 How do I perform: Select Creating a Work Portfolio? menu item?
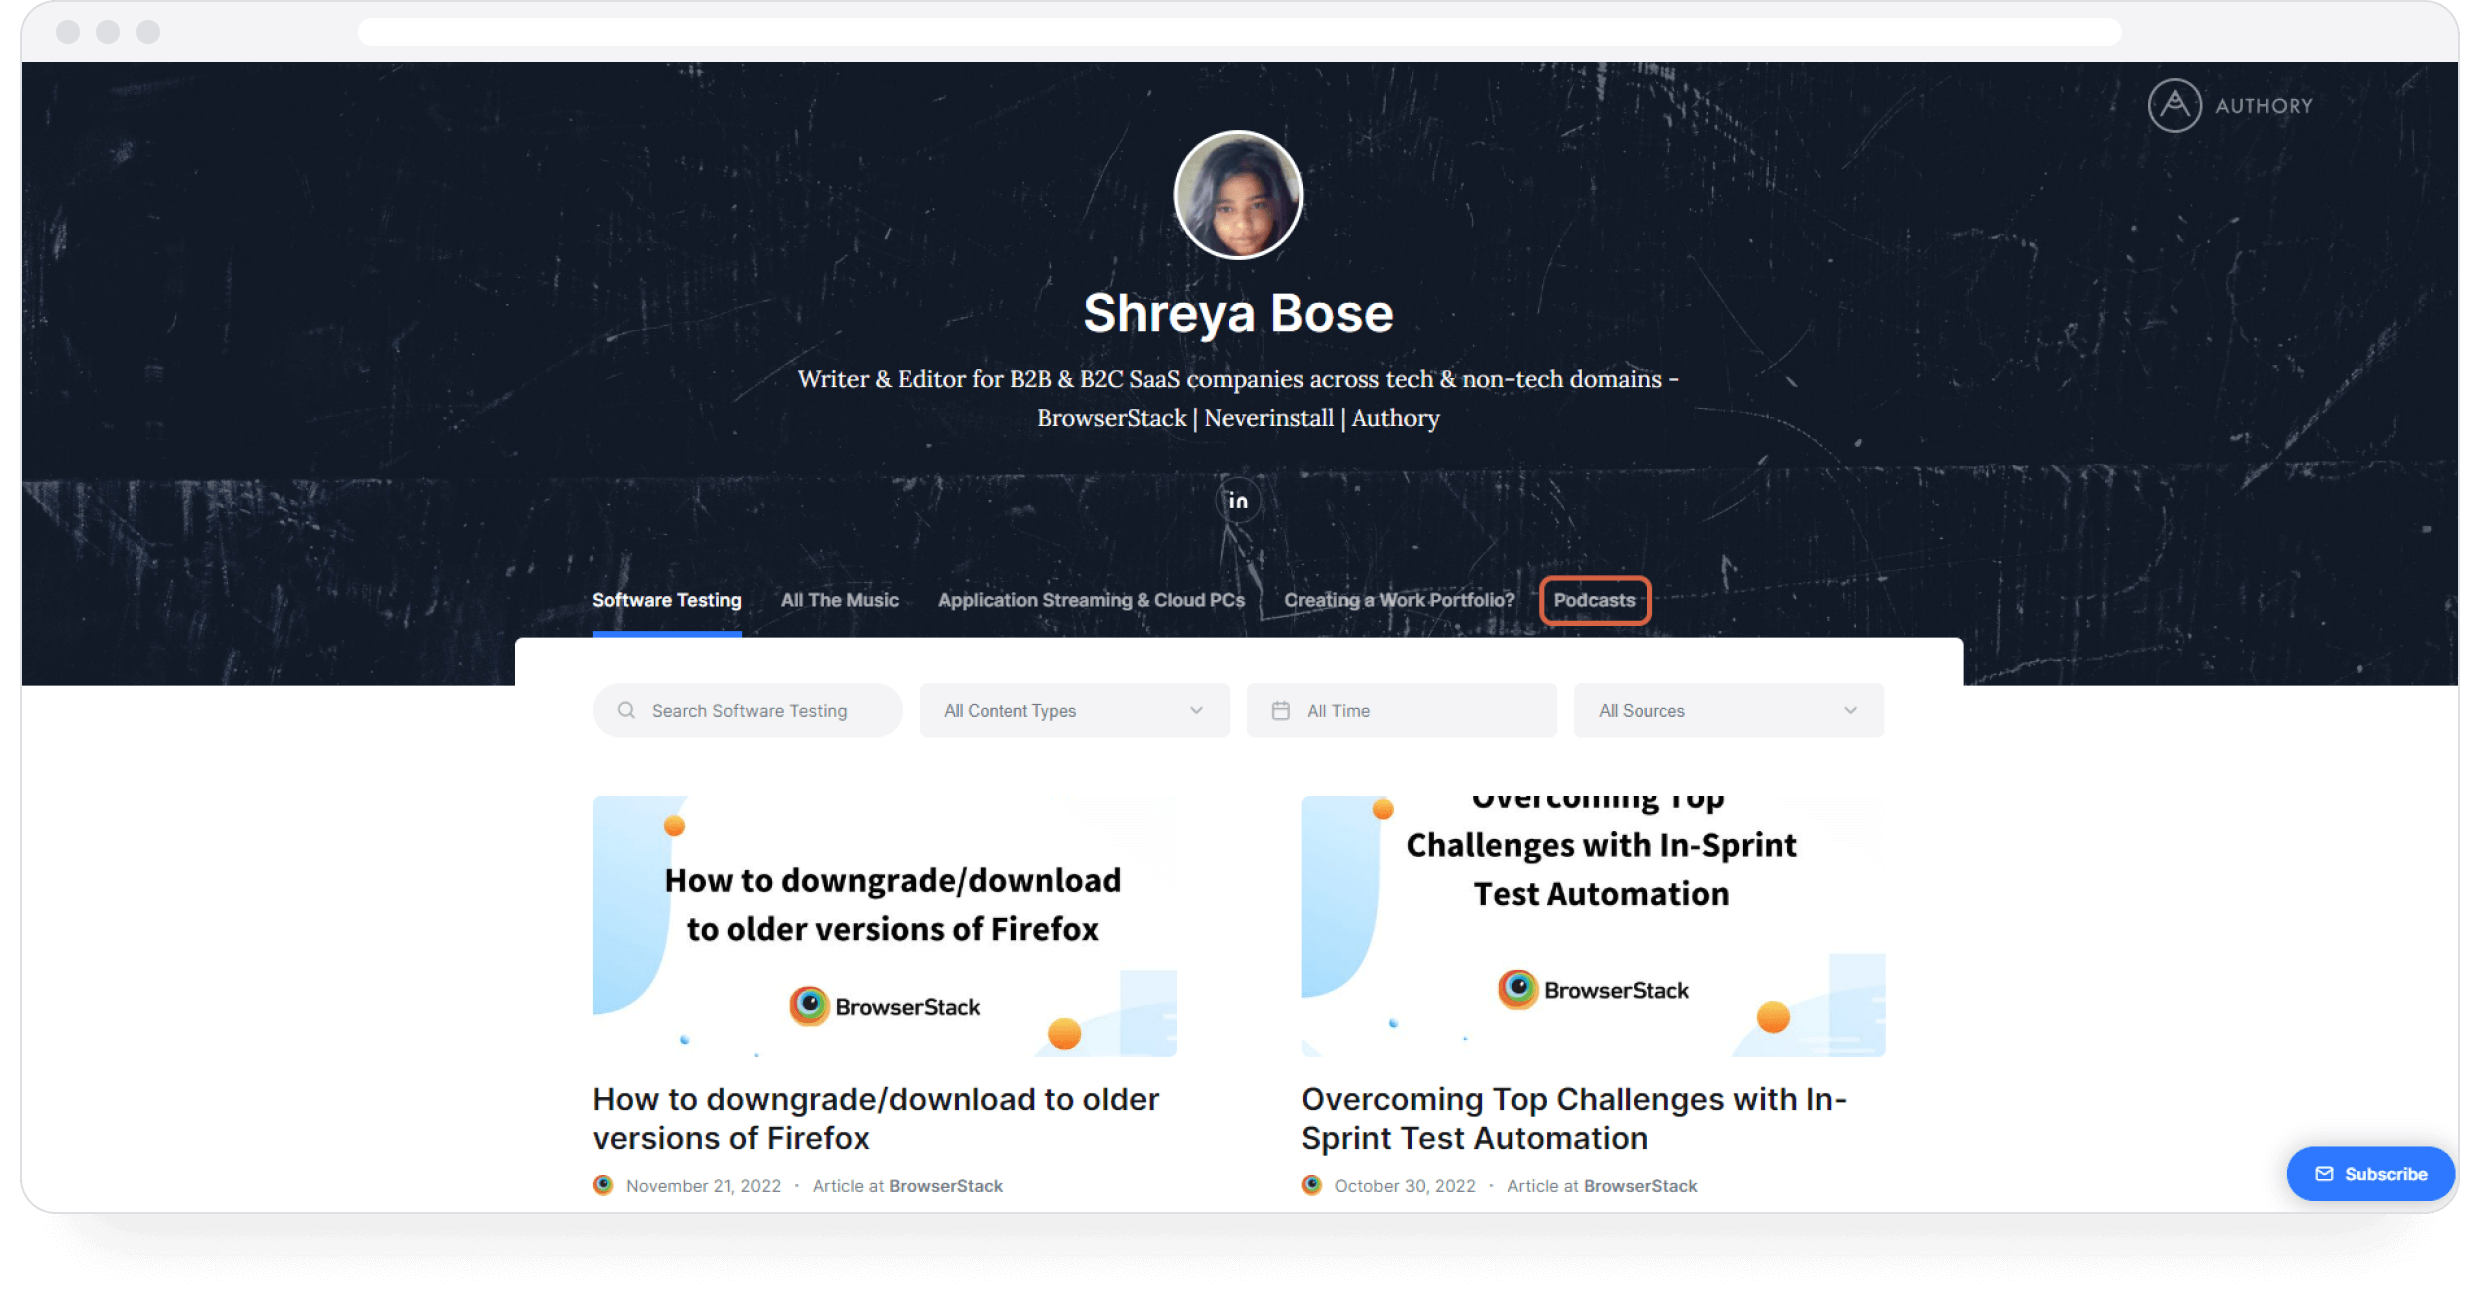click(x=1401, y=599)
